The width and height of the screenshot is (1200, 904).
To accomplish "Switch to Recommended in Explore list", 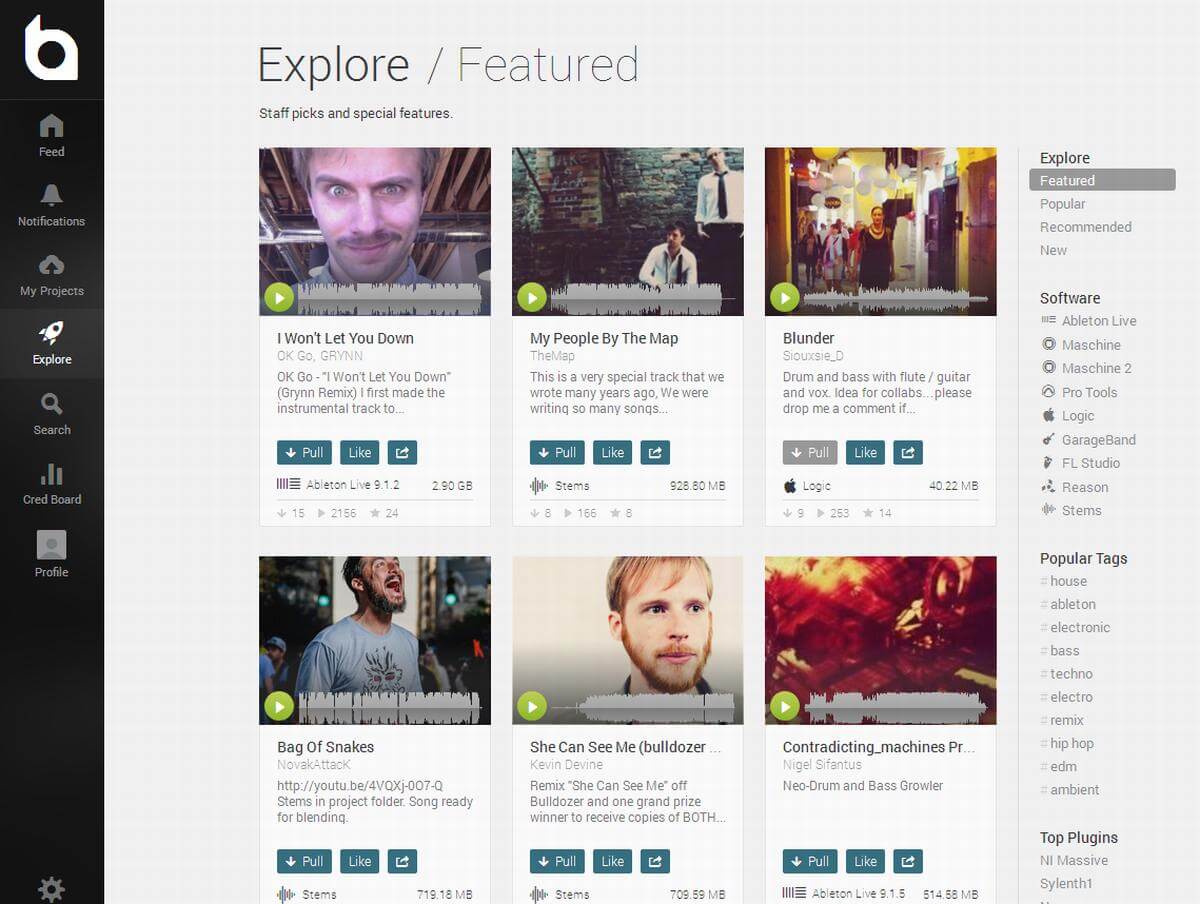I will click(1085, 227).
